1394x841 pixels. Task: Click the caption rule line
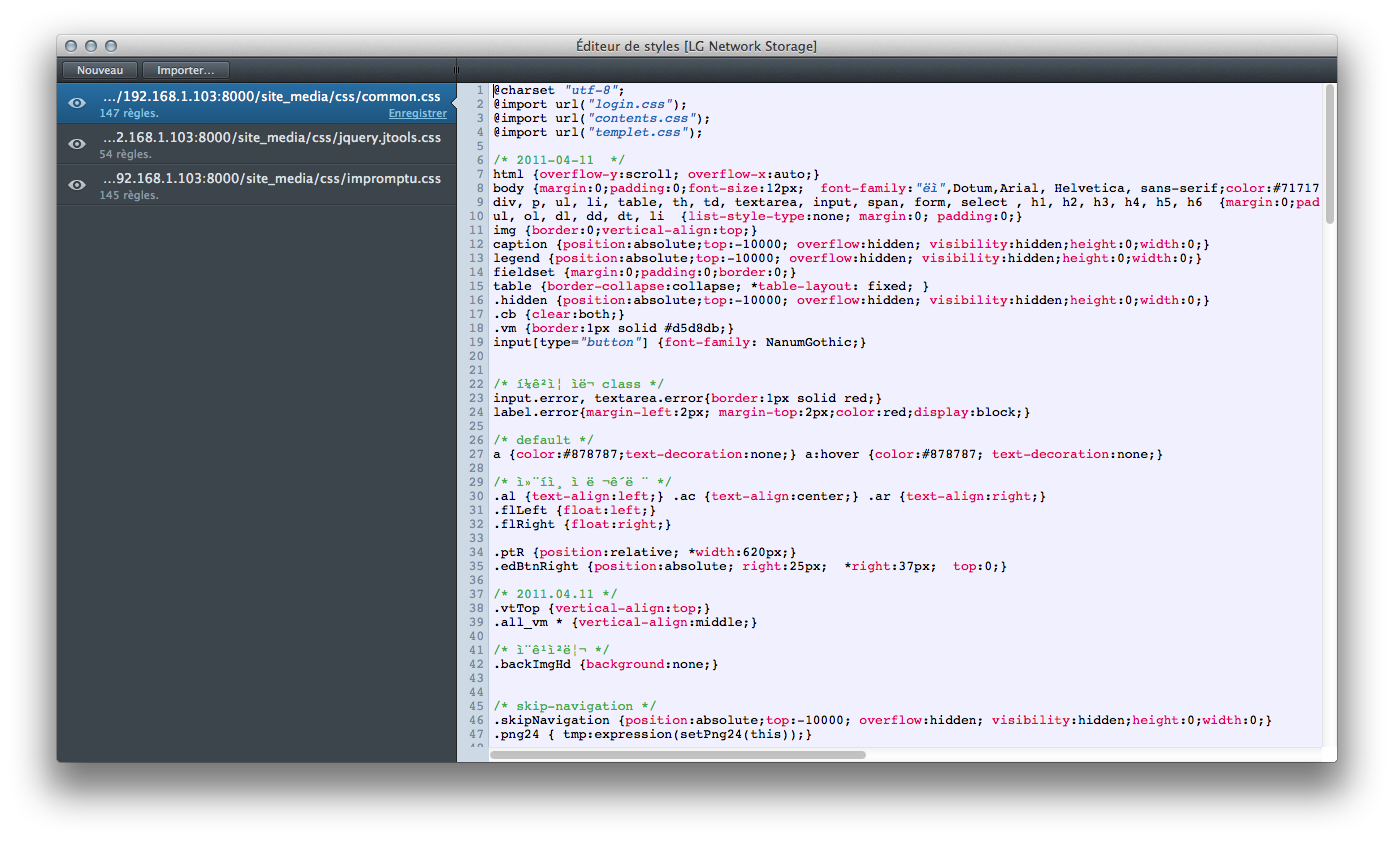(852, 244)
